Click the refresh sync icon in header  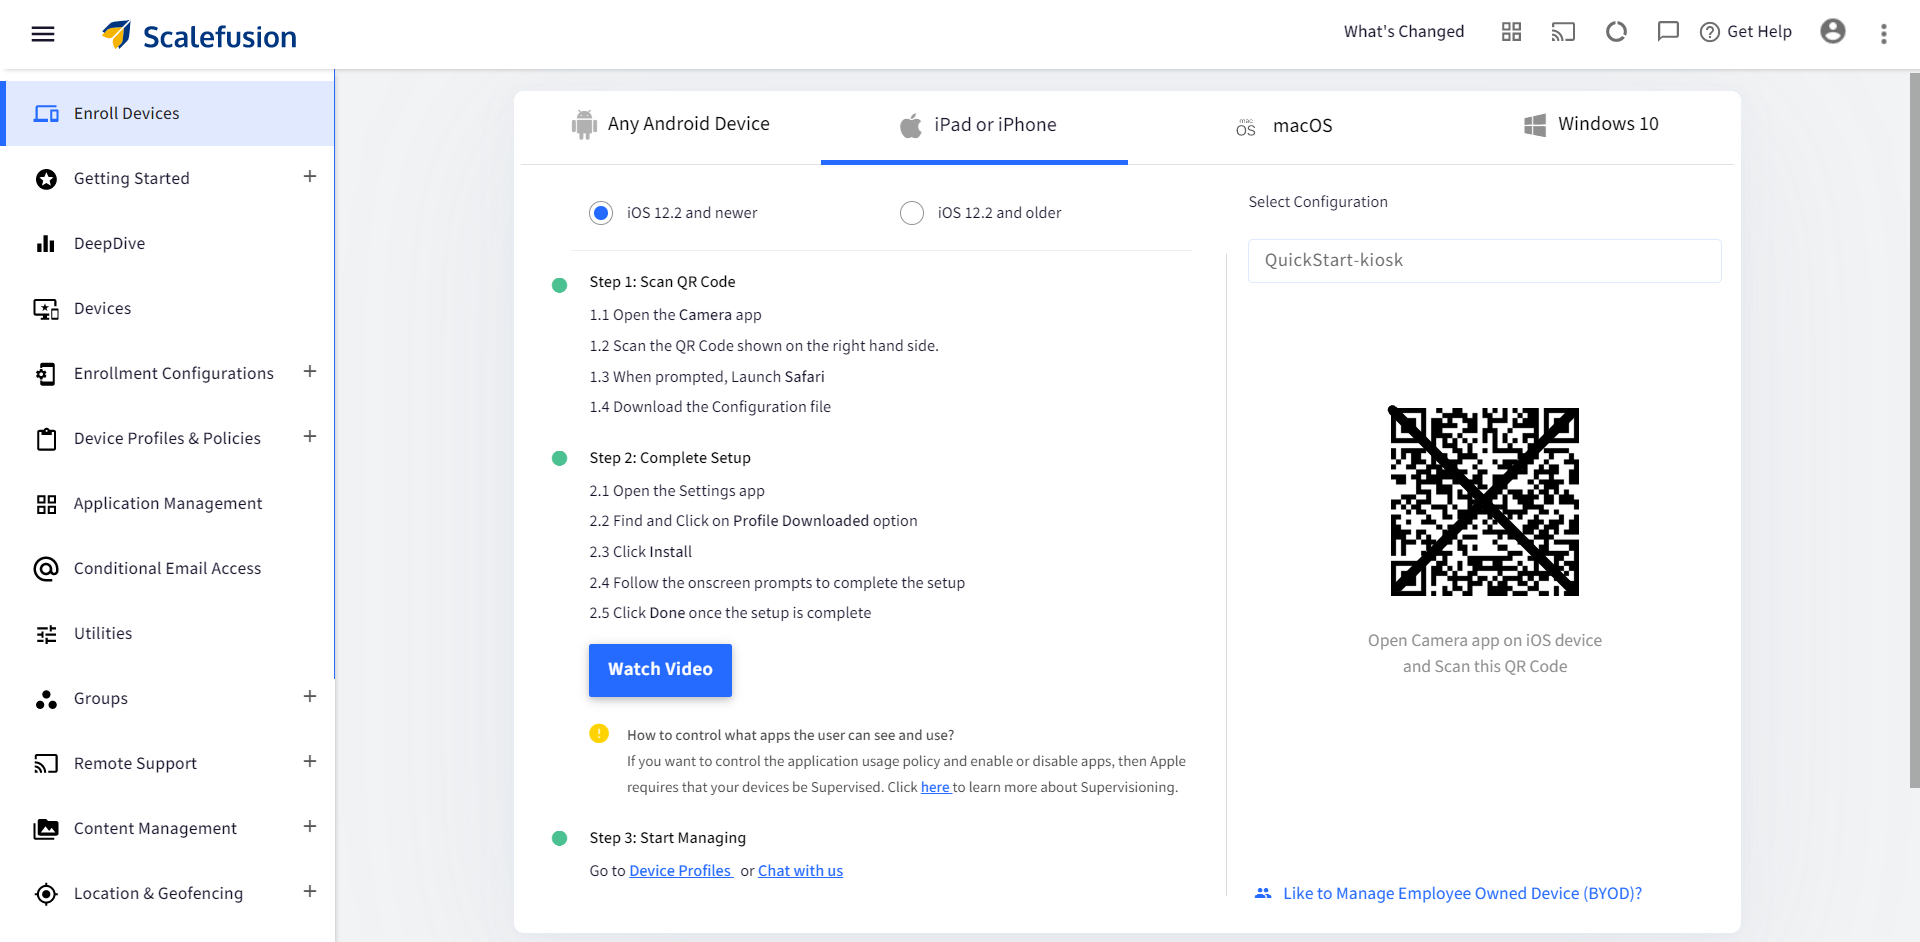(x=1616, y=32)
